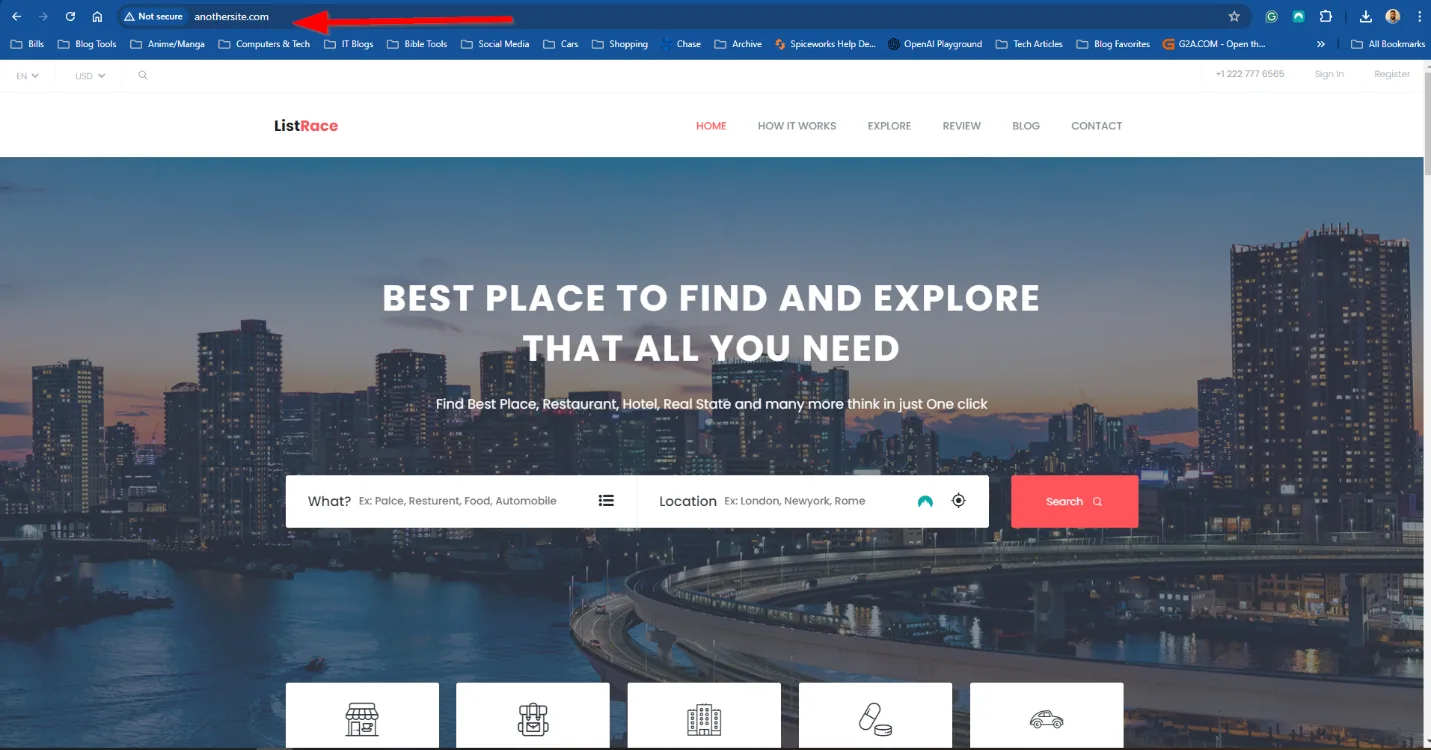1431x750 pixels.
Task: Select the pills category card icon
Action: click(875, 719)
